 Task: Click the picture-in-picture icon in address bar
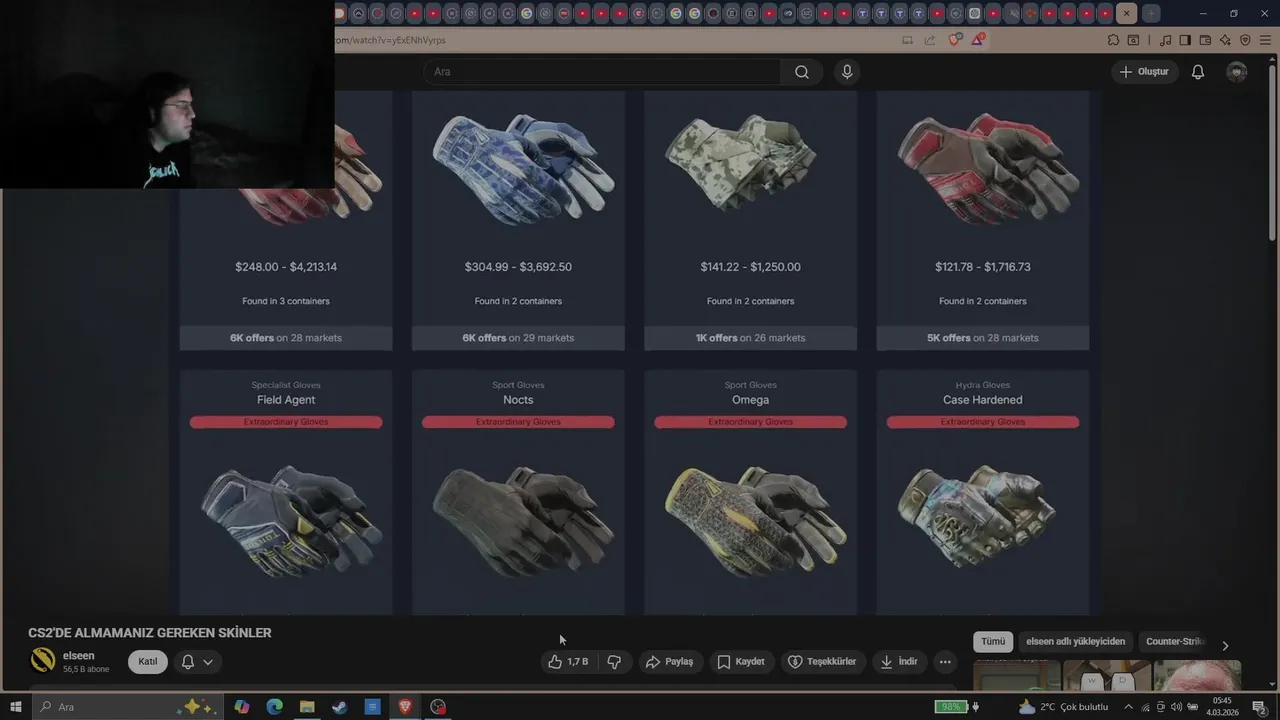tap(907, 40)
